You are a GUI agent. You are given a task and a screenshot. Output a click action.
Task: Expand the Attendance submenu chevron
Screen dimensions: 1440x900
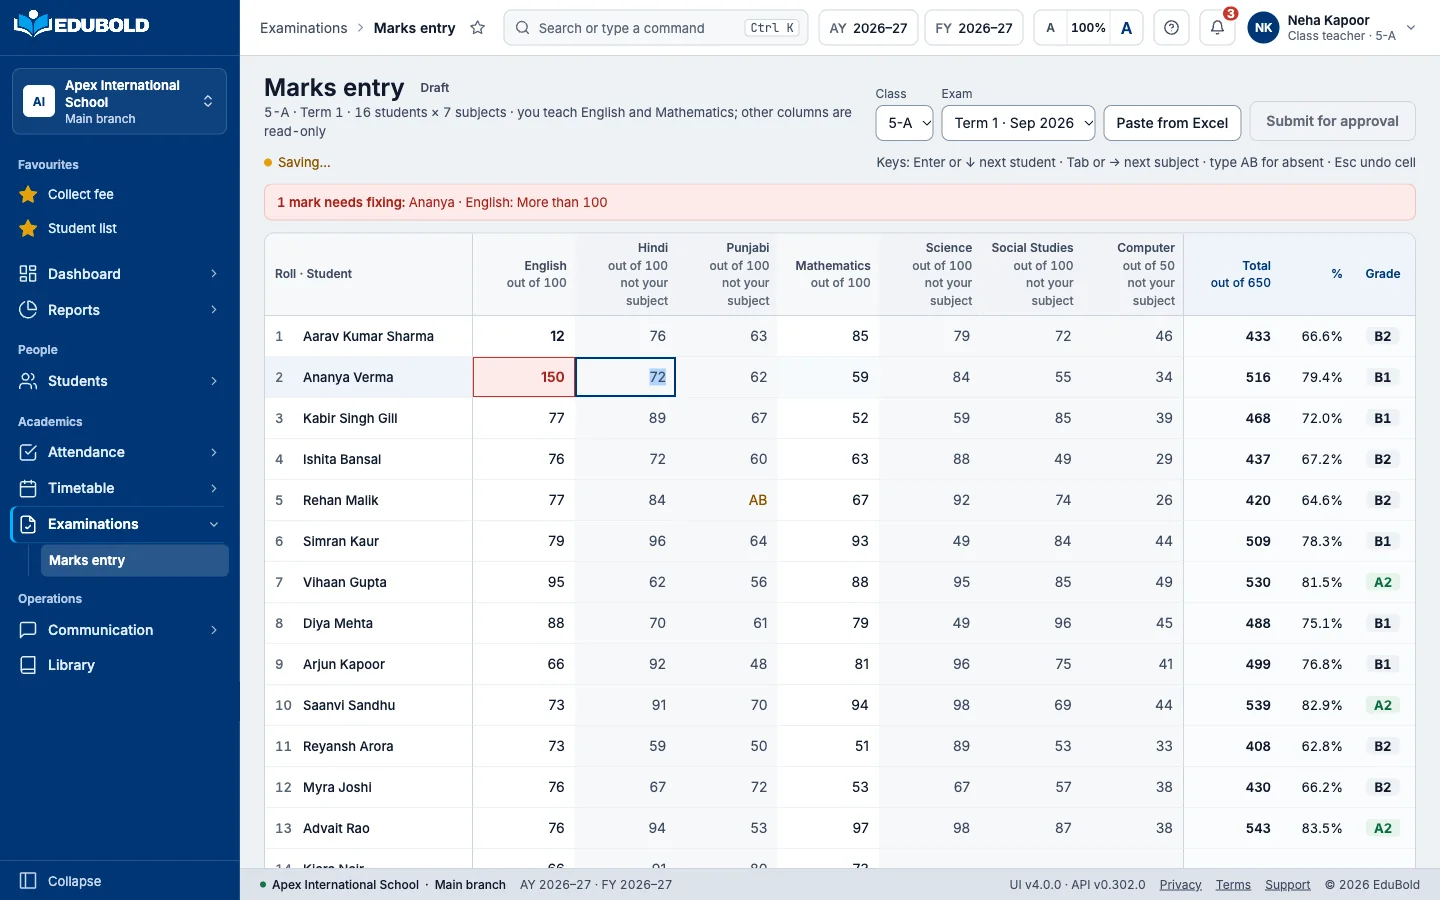pos(214,452)
